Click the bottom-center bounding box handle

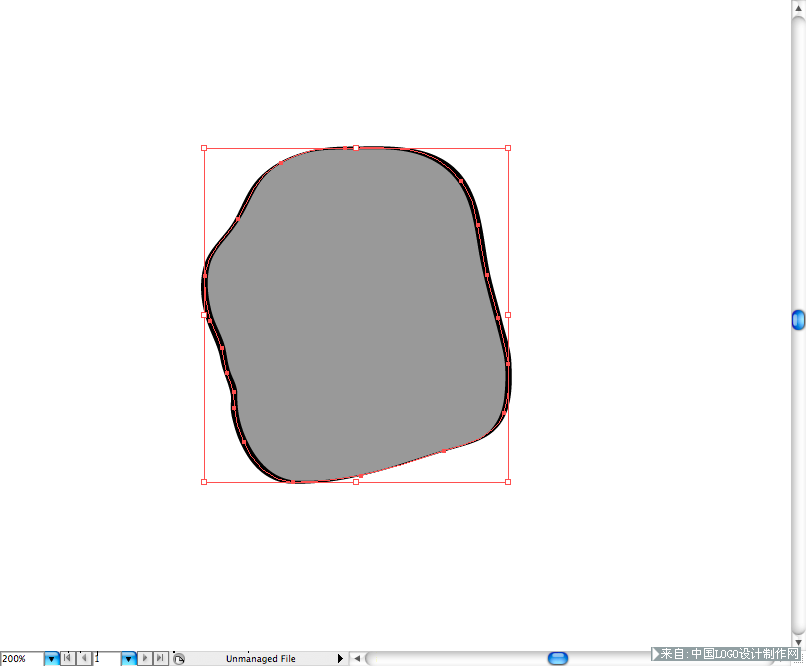coord(356,482)
